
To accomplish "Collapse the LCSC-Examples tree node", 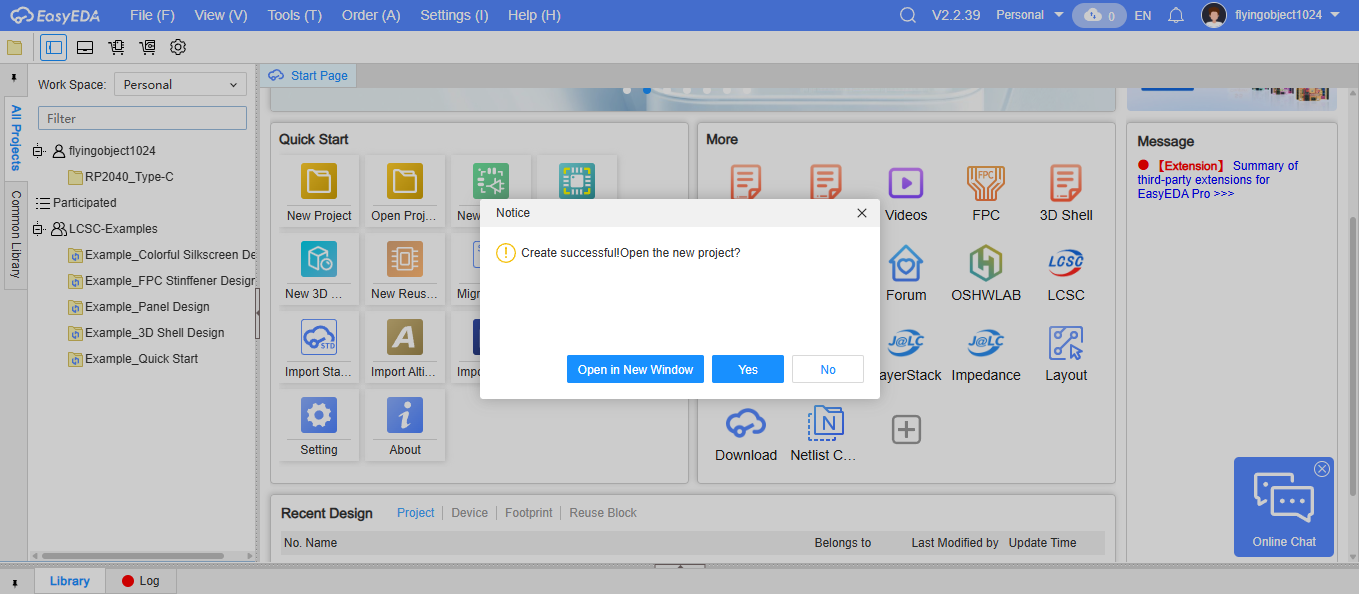I will click(38, 229).
